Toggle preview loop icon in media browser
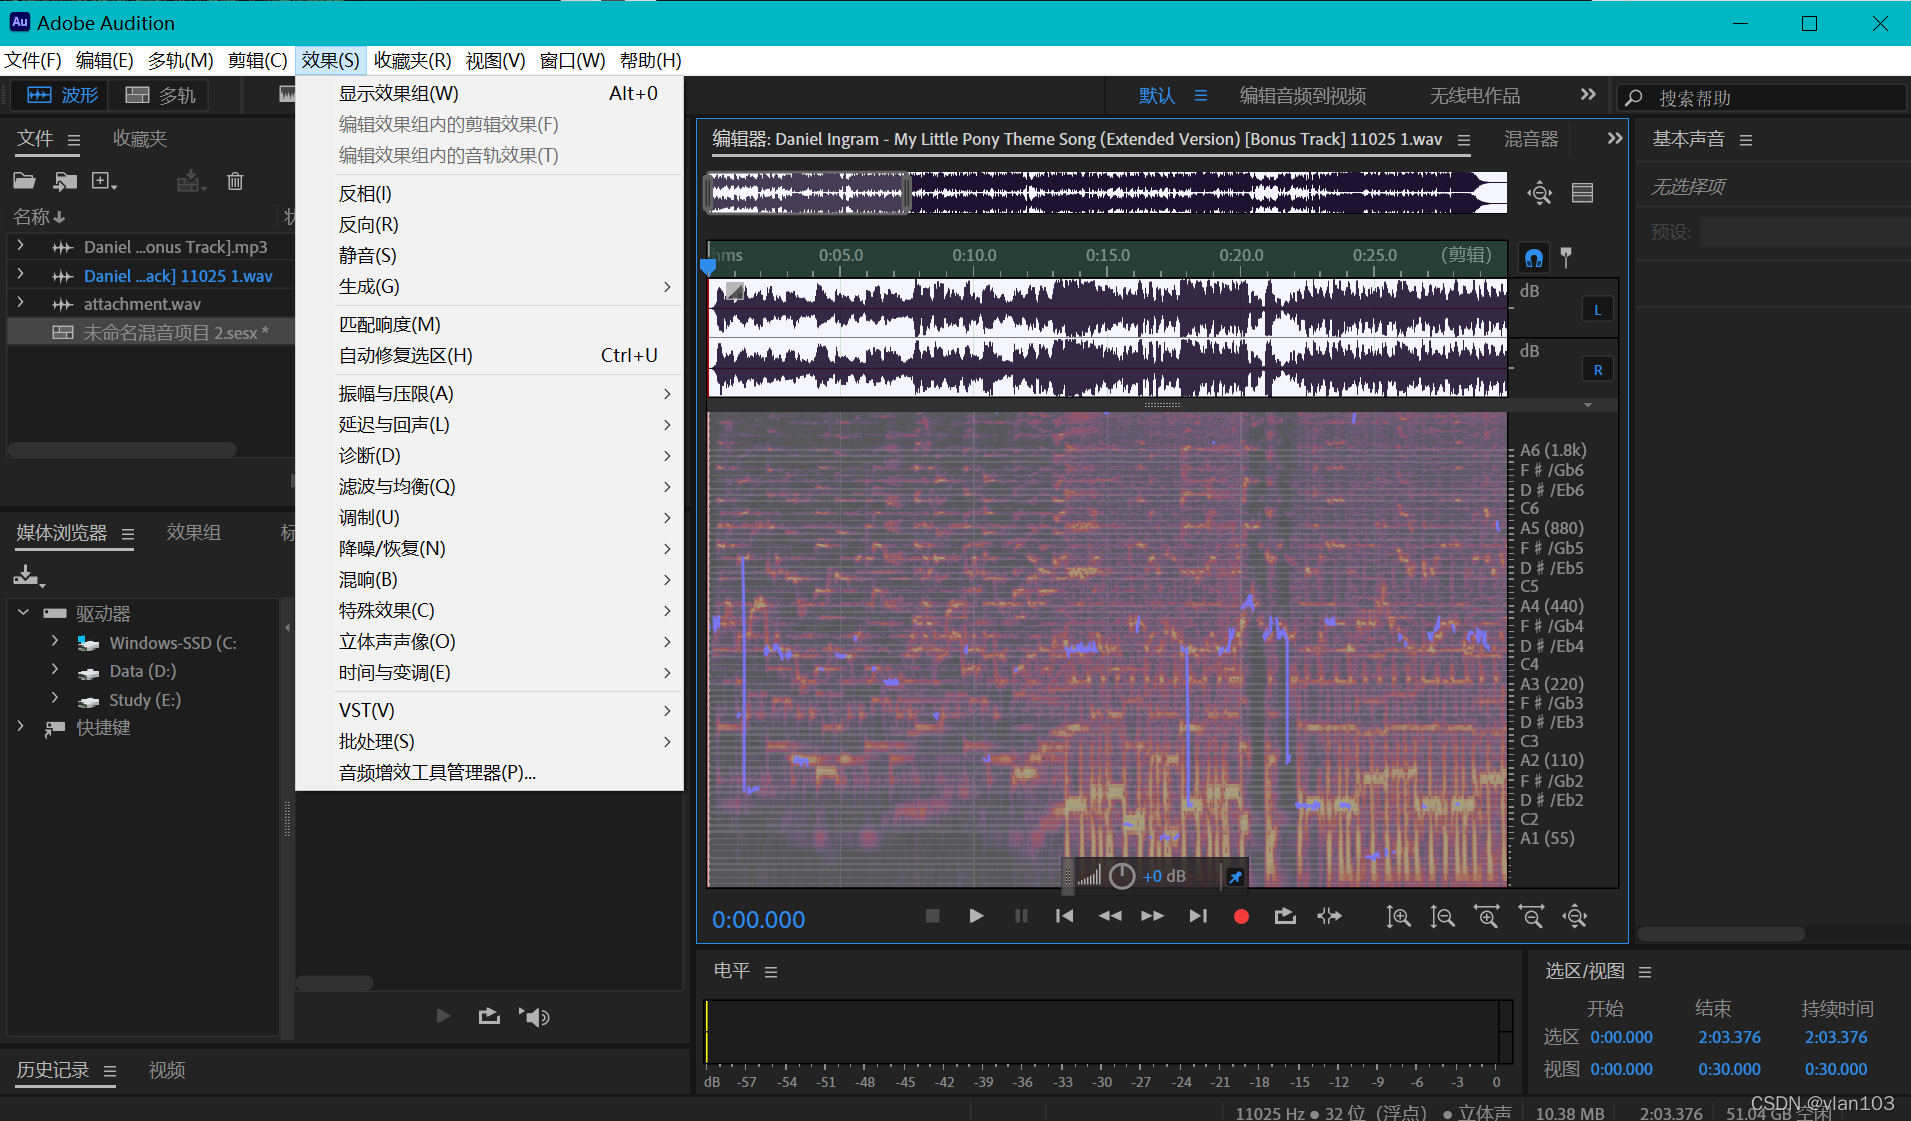1911x1121 pixels. [x=489, y=1017]
